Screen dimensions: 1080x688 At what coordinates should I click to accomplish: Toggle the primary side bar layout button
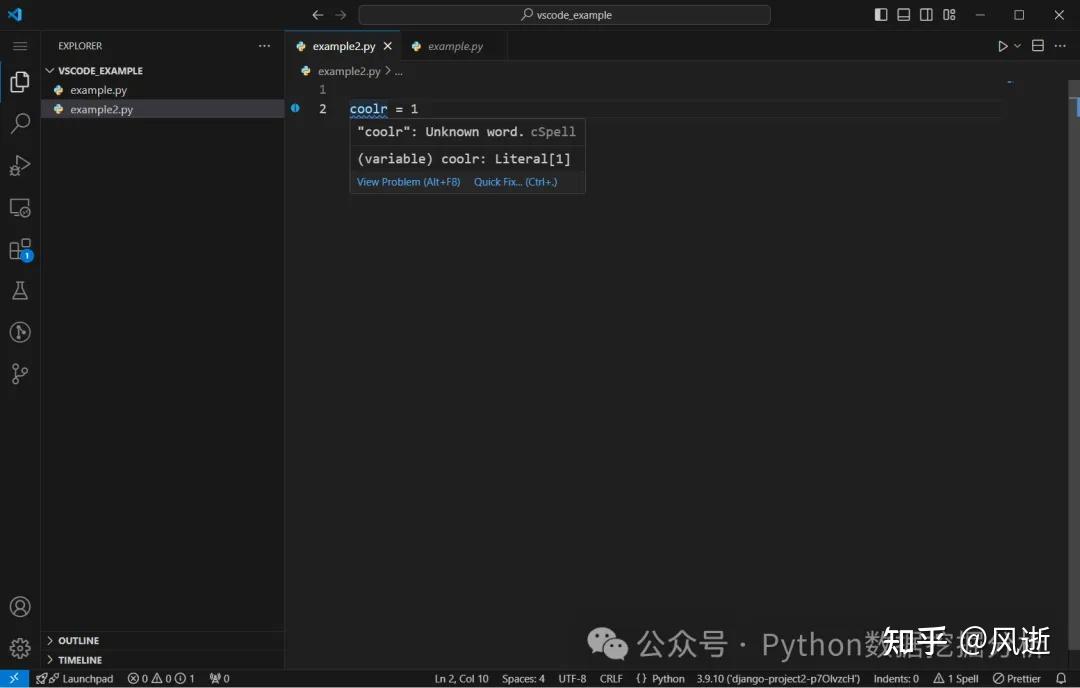tap(881, 15)
